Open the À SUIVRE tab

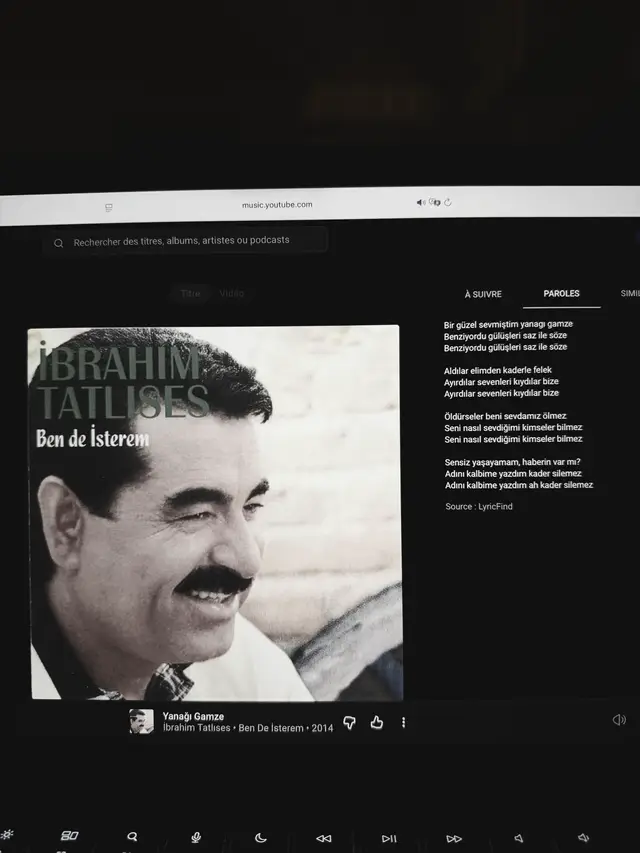483,294
